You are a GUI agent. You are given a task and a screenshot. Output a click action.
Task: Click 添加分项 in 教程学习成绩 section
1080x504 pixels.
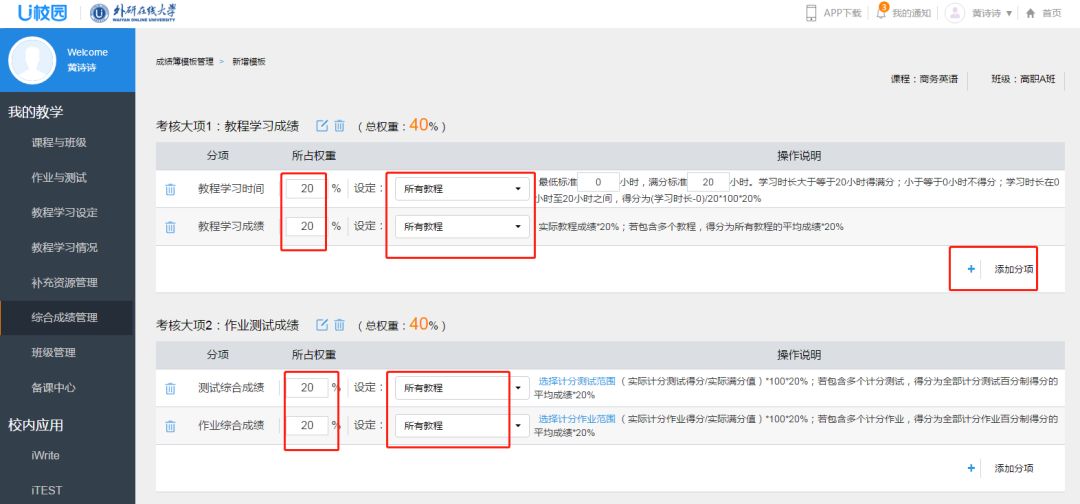pyautogui.click(x=1014, y=269)
